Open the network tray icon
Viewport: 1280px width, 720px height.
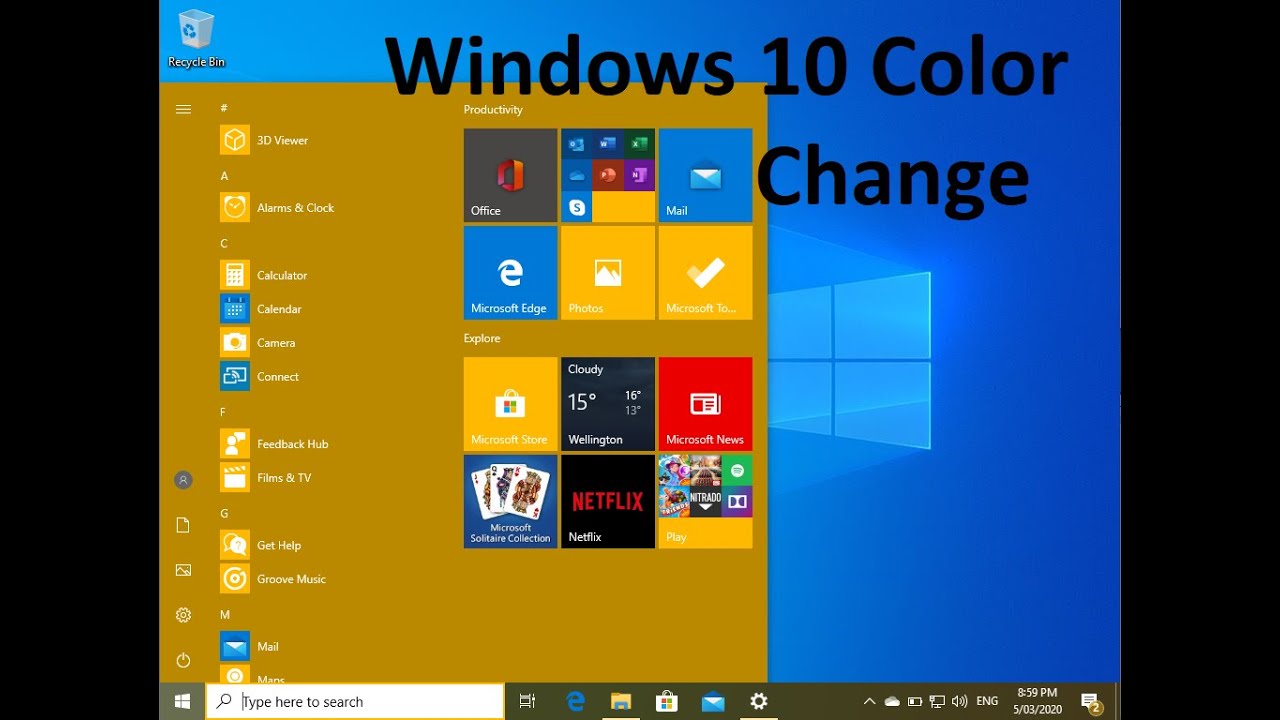coord(937,702)
